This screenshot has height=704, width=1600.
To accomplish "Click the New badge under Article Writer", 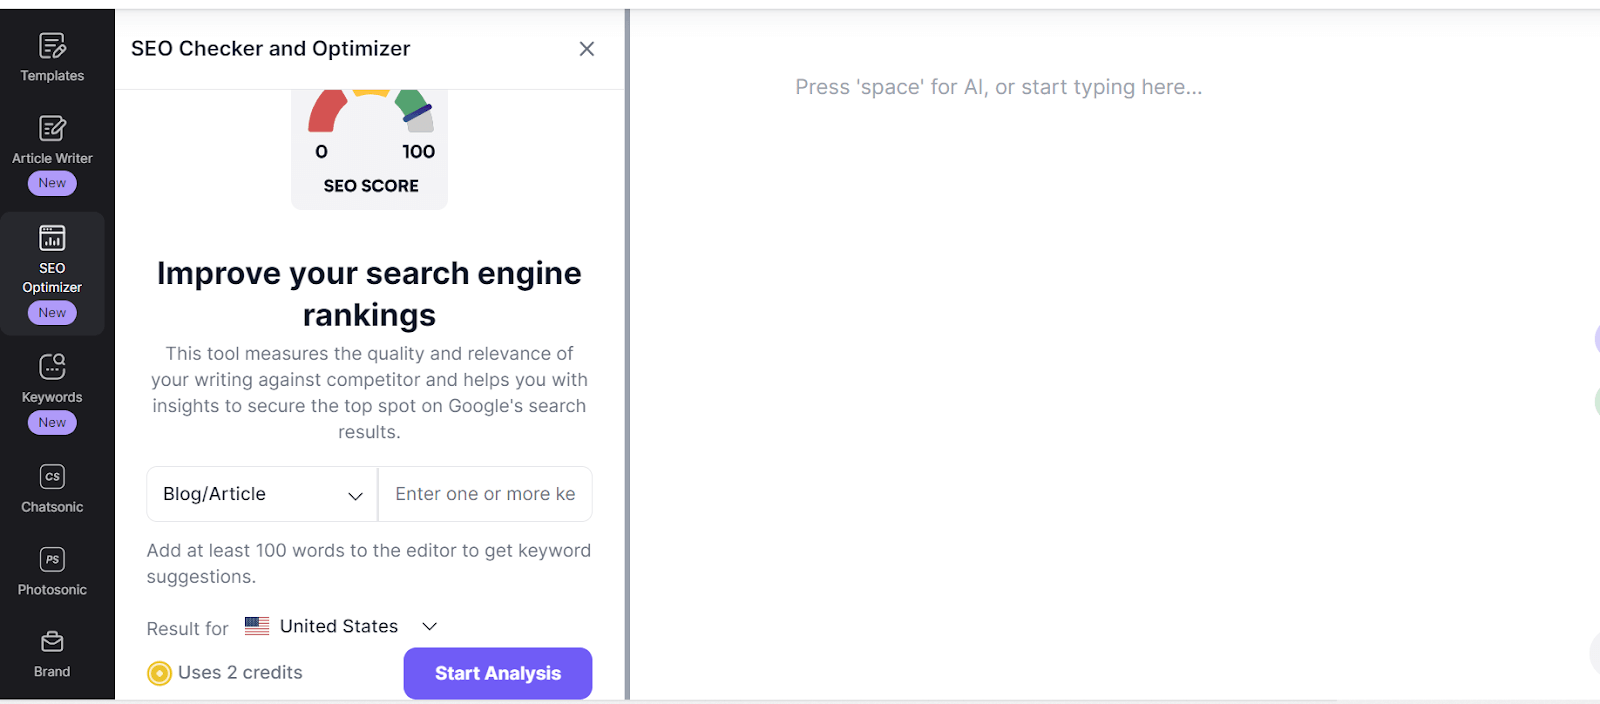I will coord(52,183).
